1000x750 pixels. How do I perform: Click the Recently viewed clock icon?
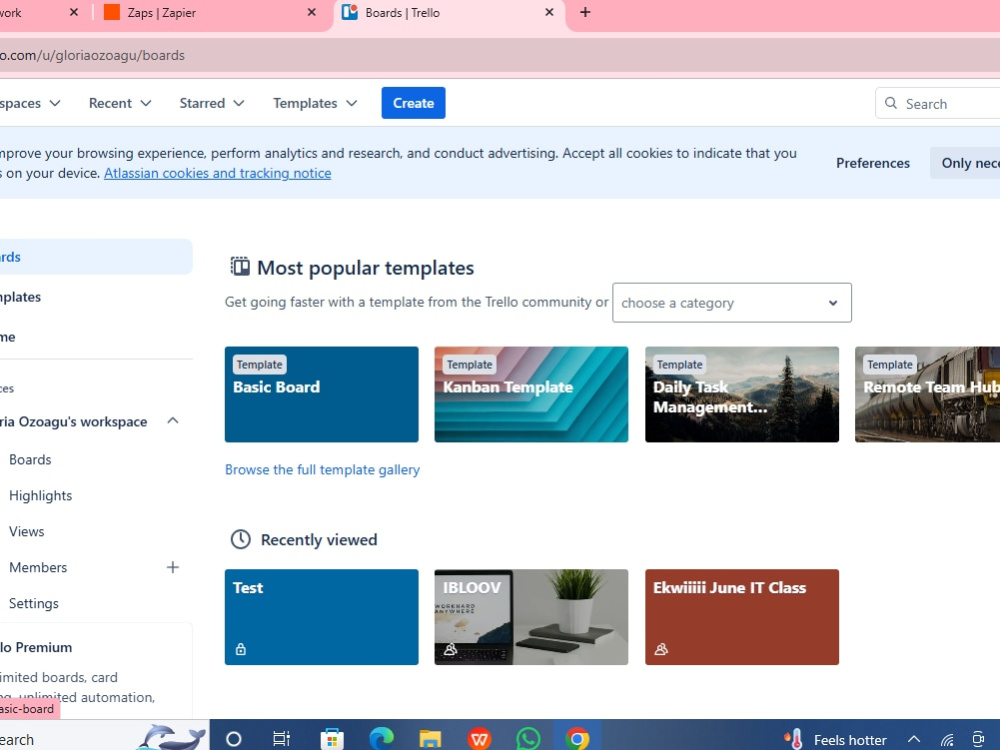(240, 540)
